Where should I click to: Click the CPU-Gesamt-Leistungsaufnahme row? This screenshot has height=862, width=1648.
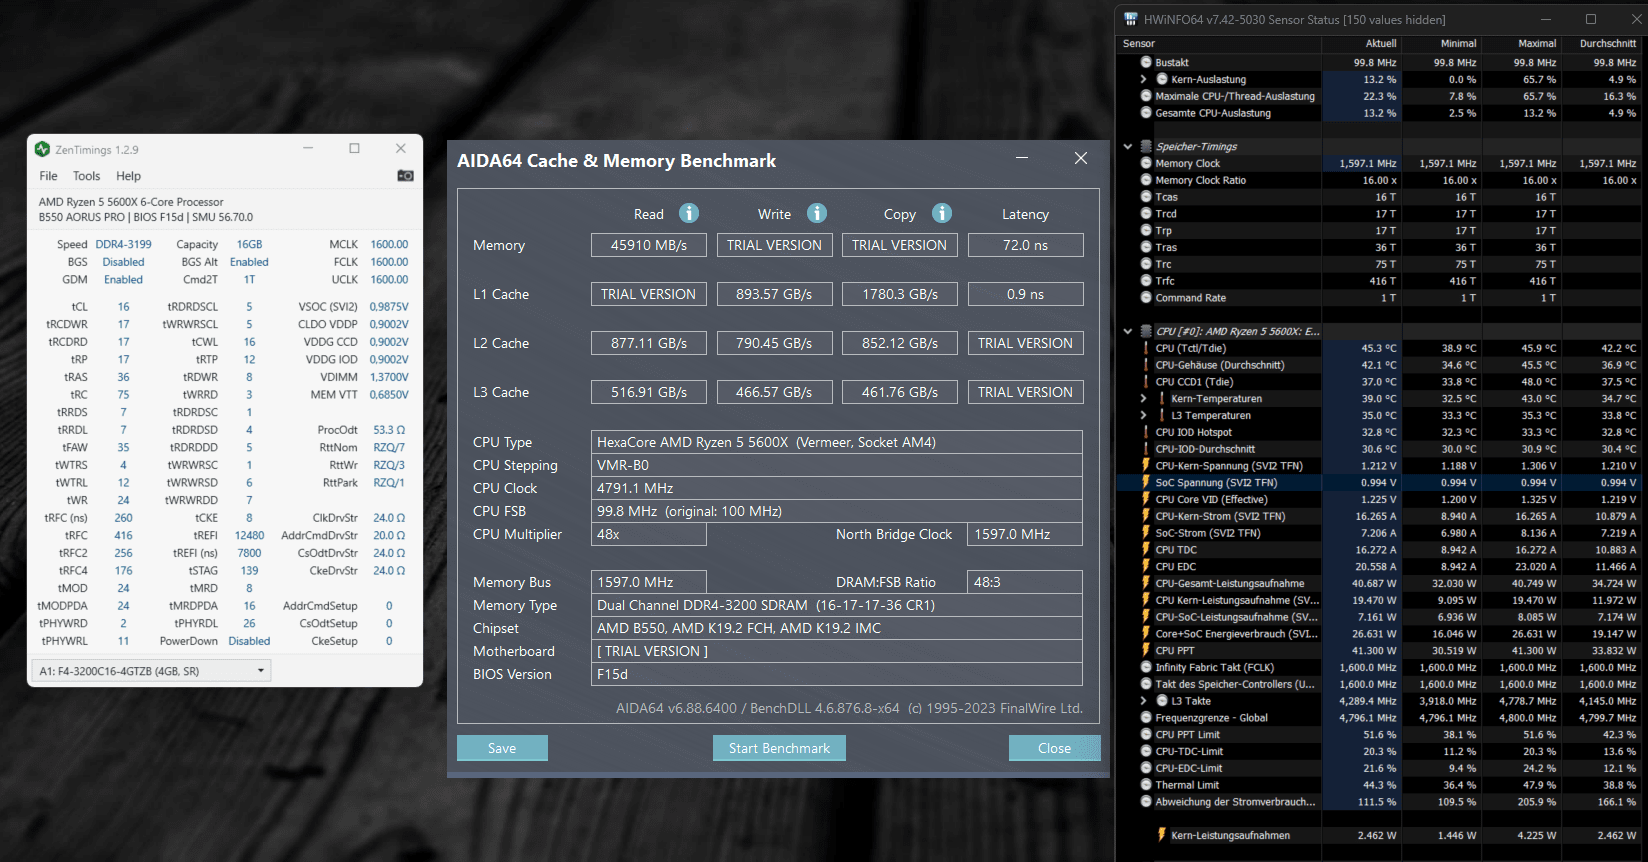[1381, 583]
